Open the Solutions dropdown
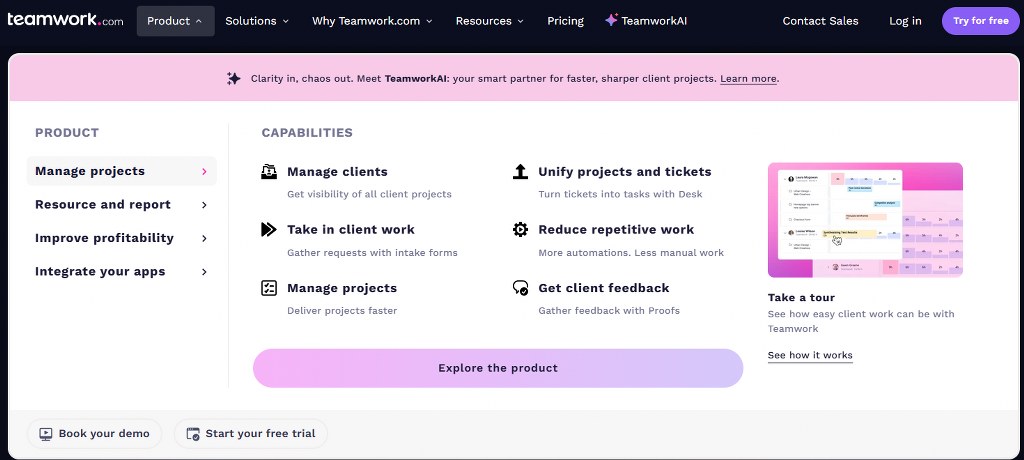1024x460 pixels. 257,21
